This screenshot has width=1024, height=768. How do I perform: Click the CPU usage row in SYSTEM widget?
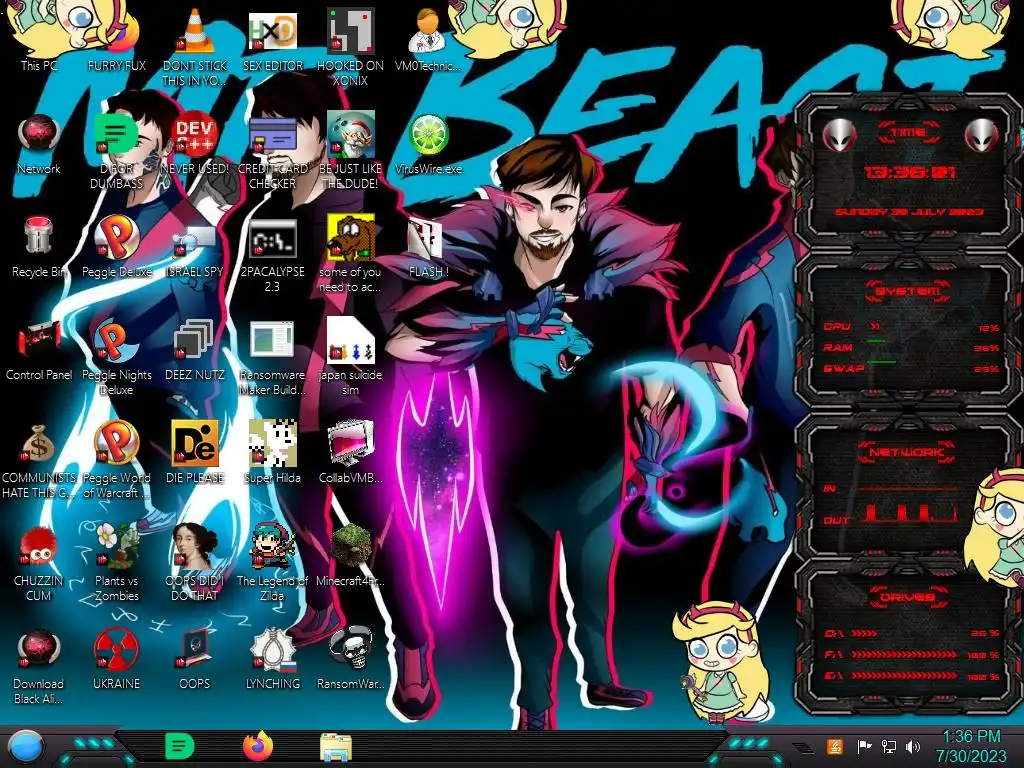[x=912, y=327]
